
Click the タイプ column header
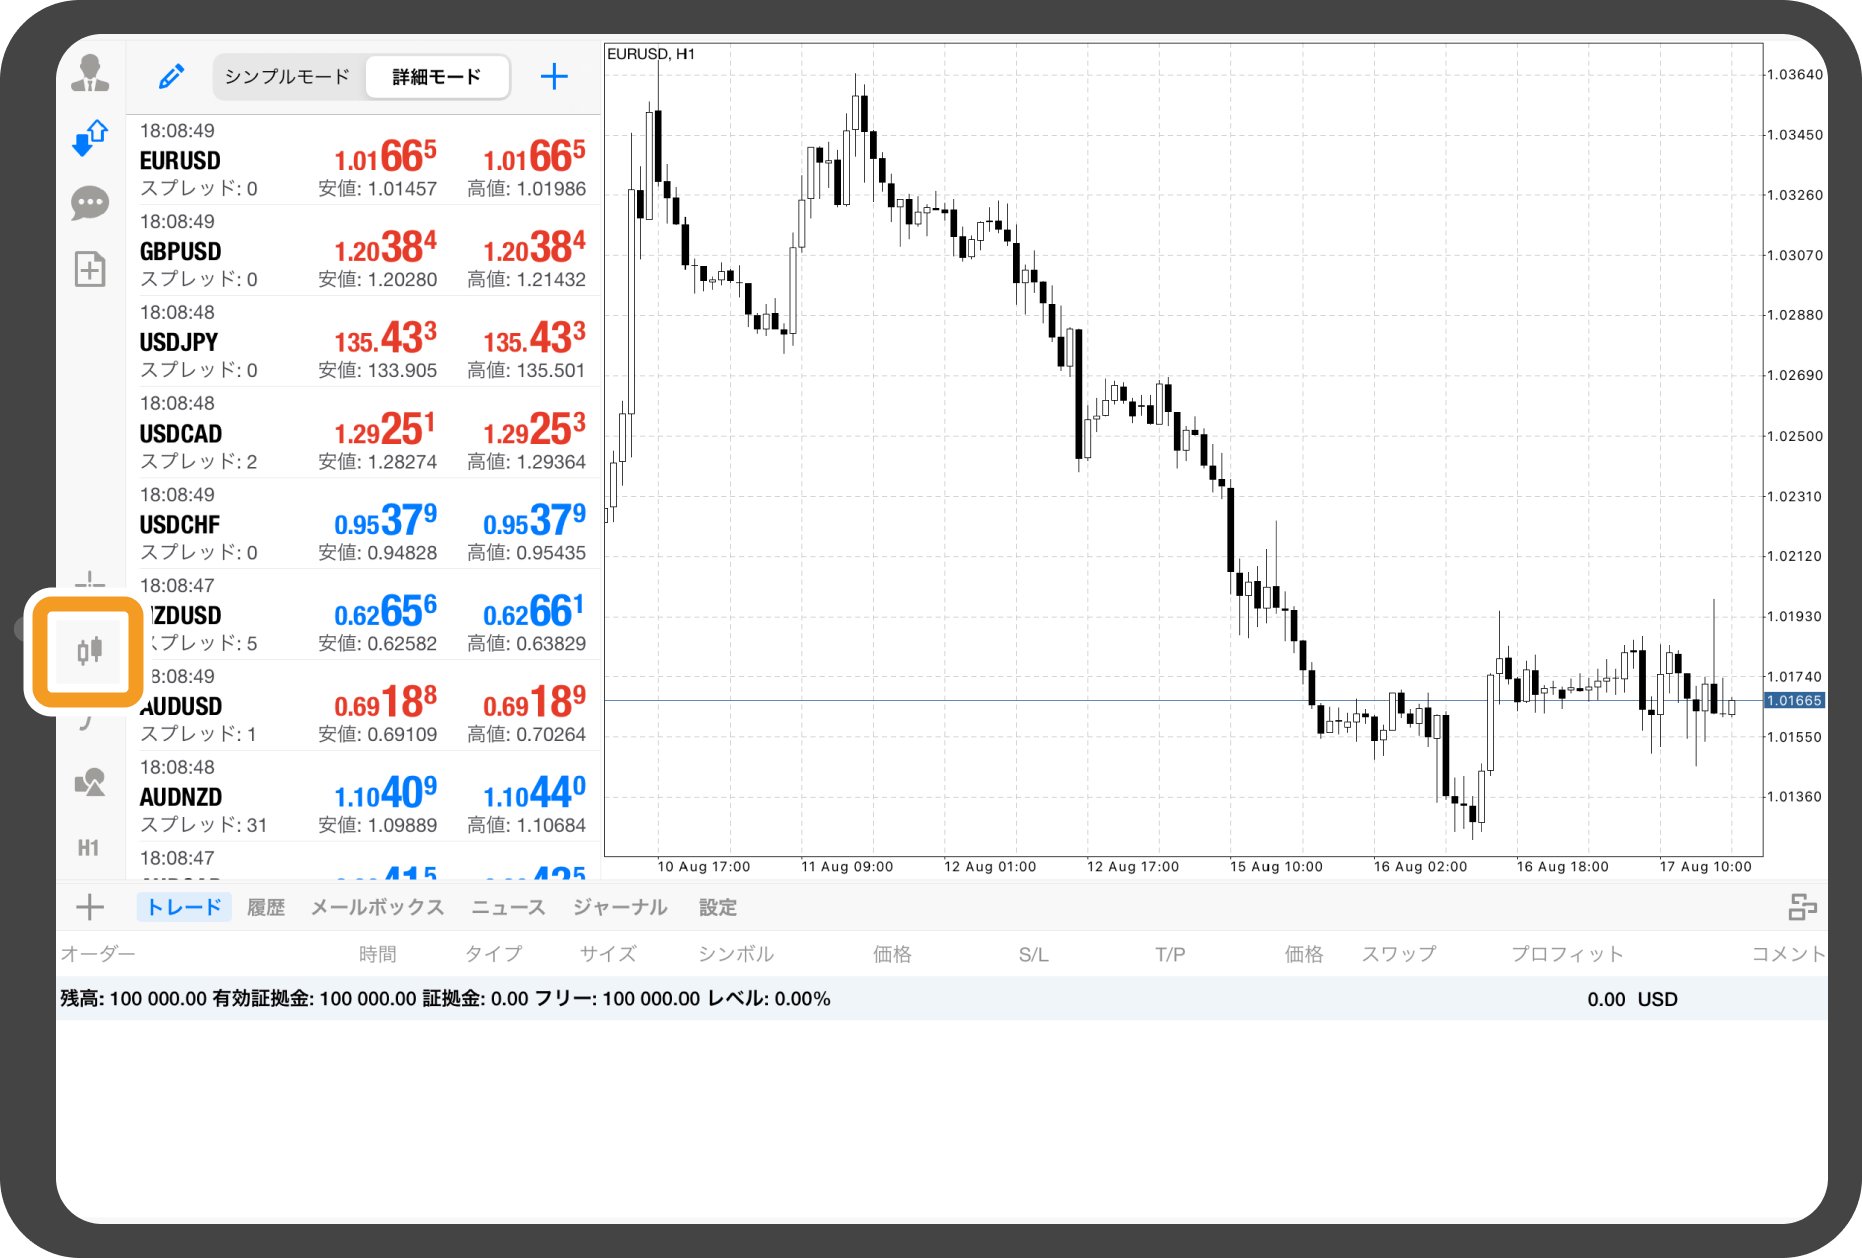pos(494,954)
